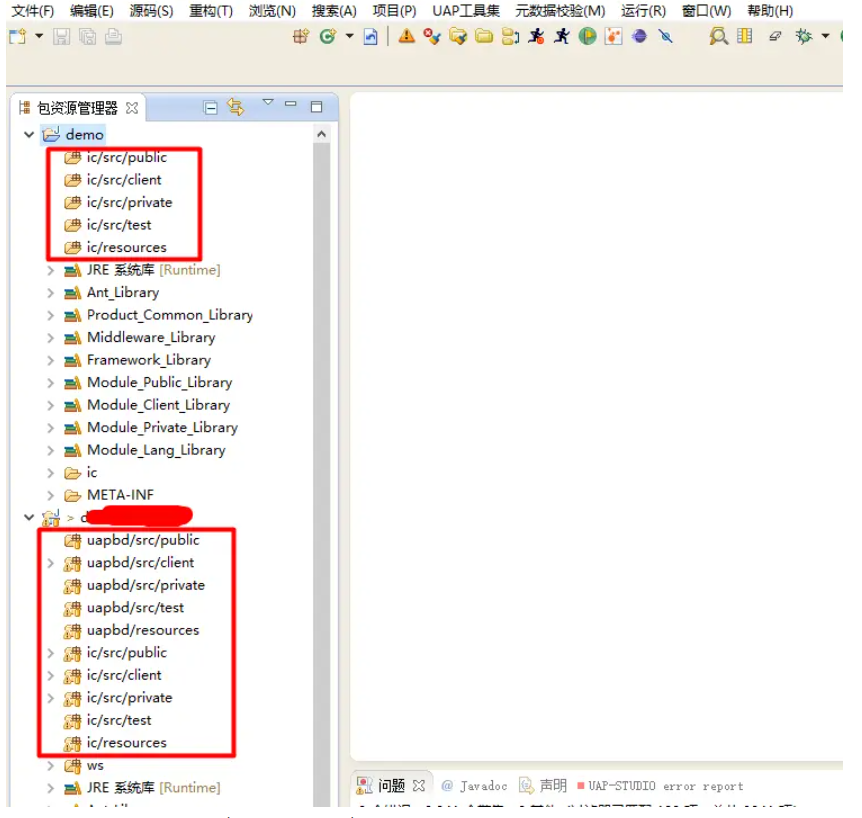This screenshot has height=818, width=862.
Task: Collapse the demo project node
Action: (29, 134)
